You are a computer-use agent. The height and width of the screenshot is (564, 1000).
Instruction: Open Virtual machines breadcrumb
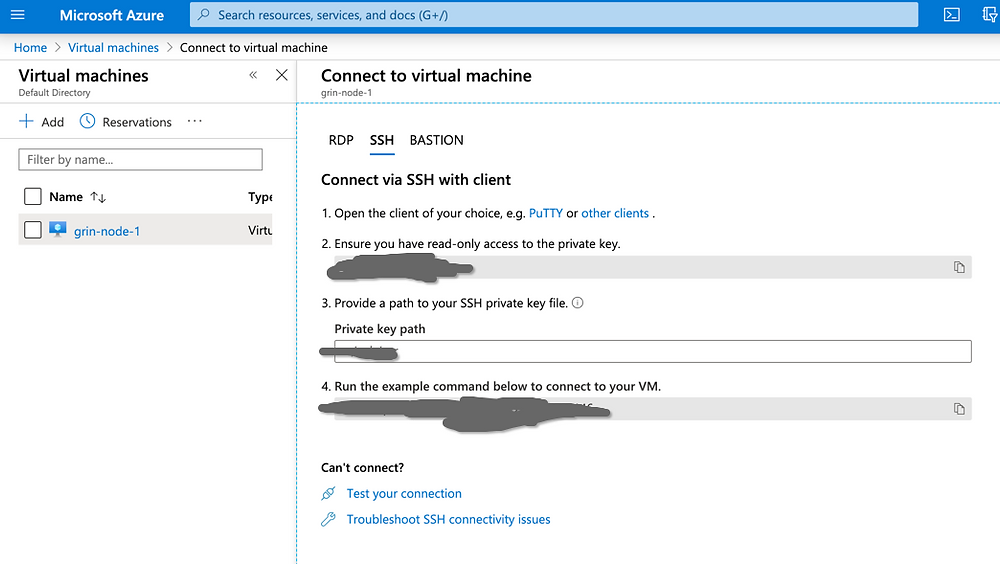(x=114, y=48)
